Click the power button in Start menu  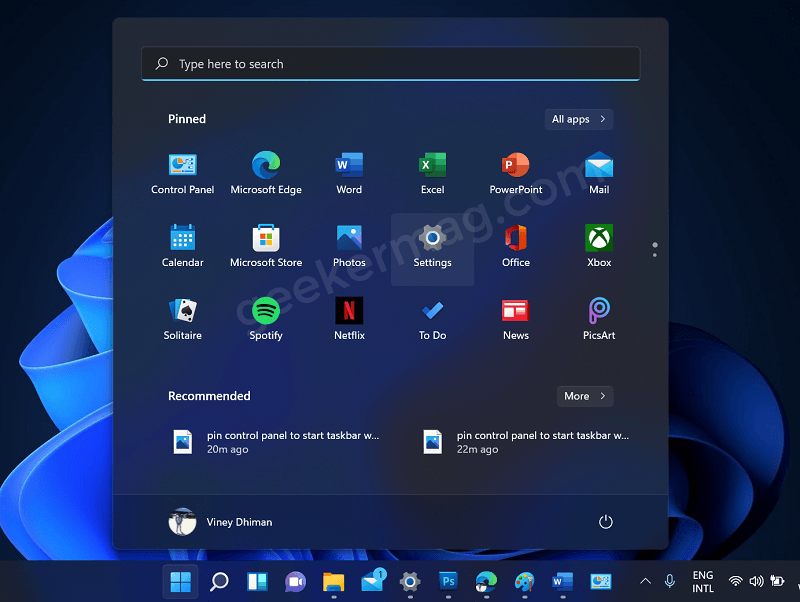605,522
